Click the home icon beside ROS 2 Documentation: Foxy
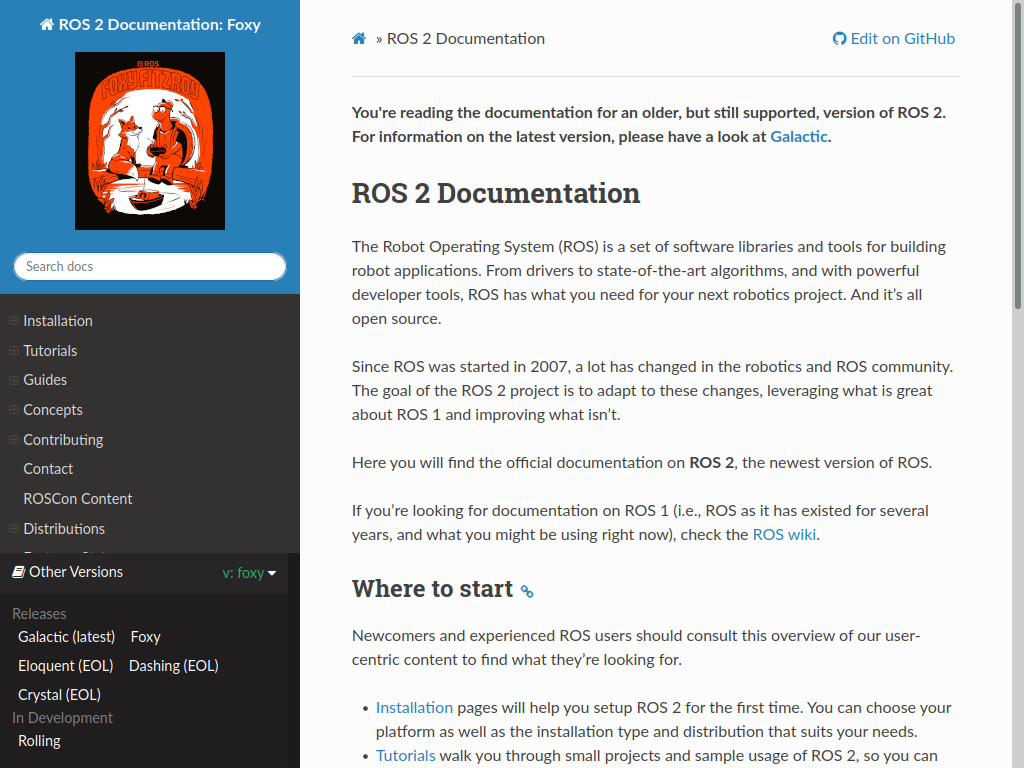Screen dimensions: 1024x768 pyautogui.click(x=46, y=25)
